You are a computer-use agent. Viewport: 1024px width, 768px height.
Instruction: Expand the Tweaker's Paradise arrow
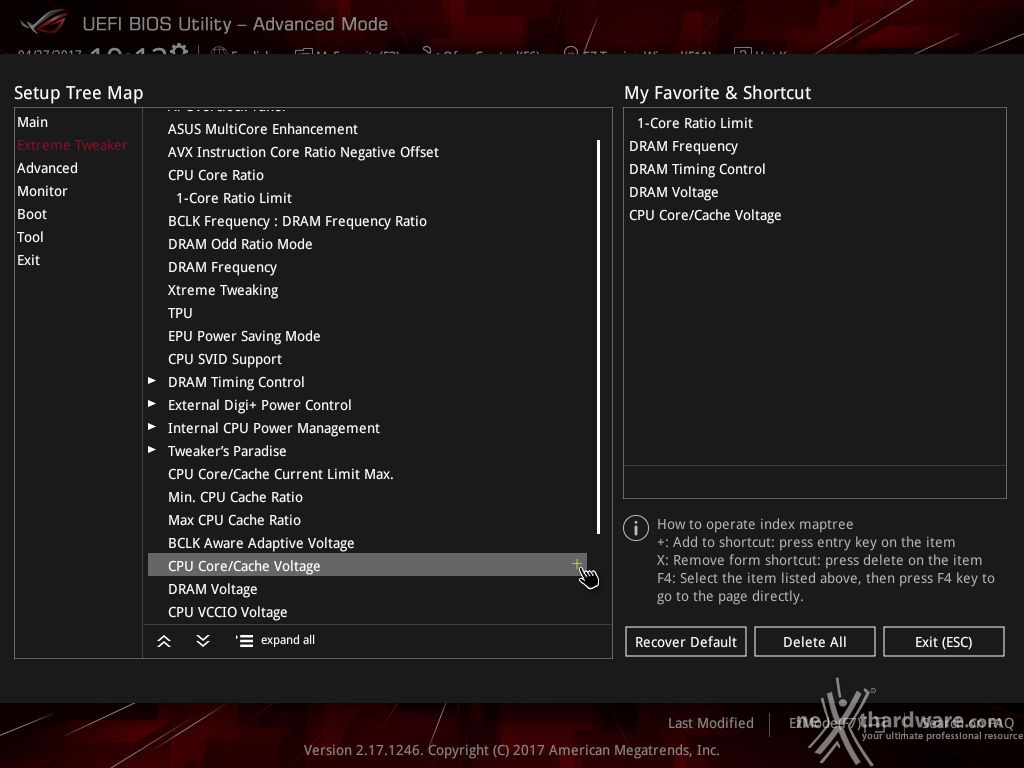point(152,449)
